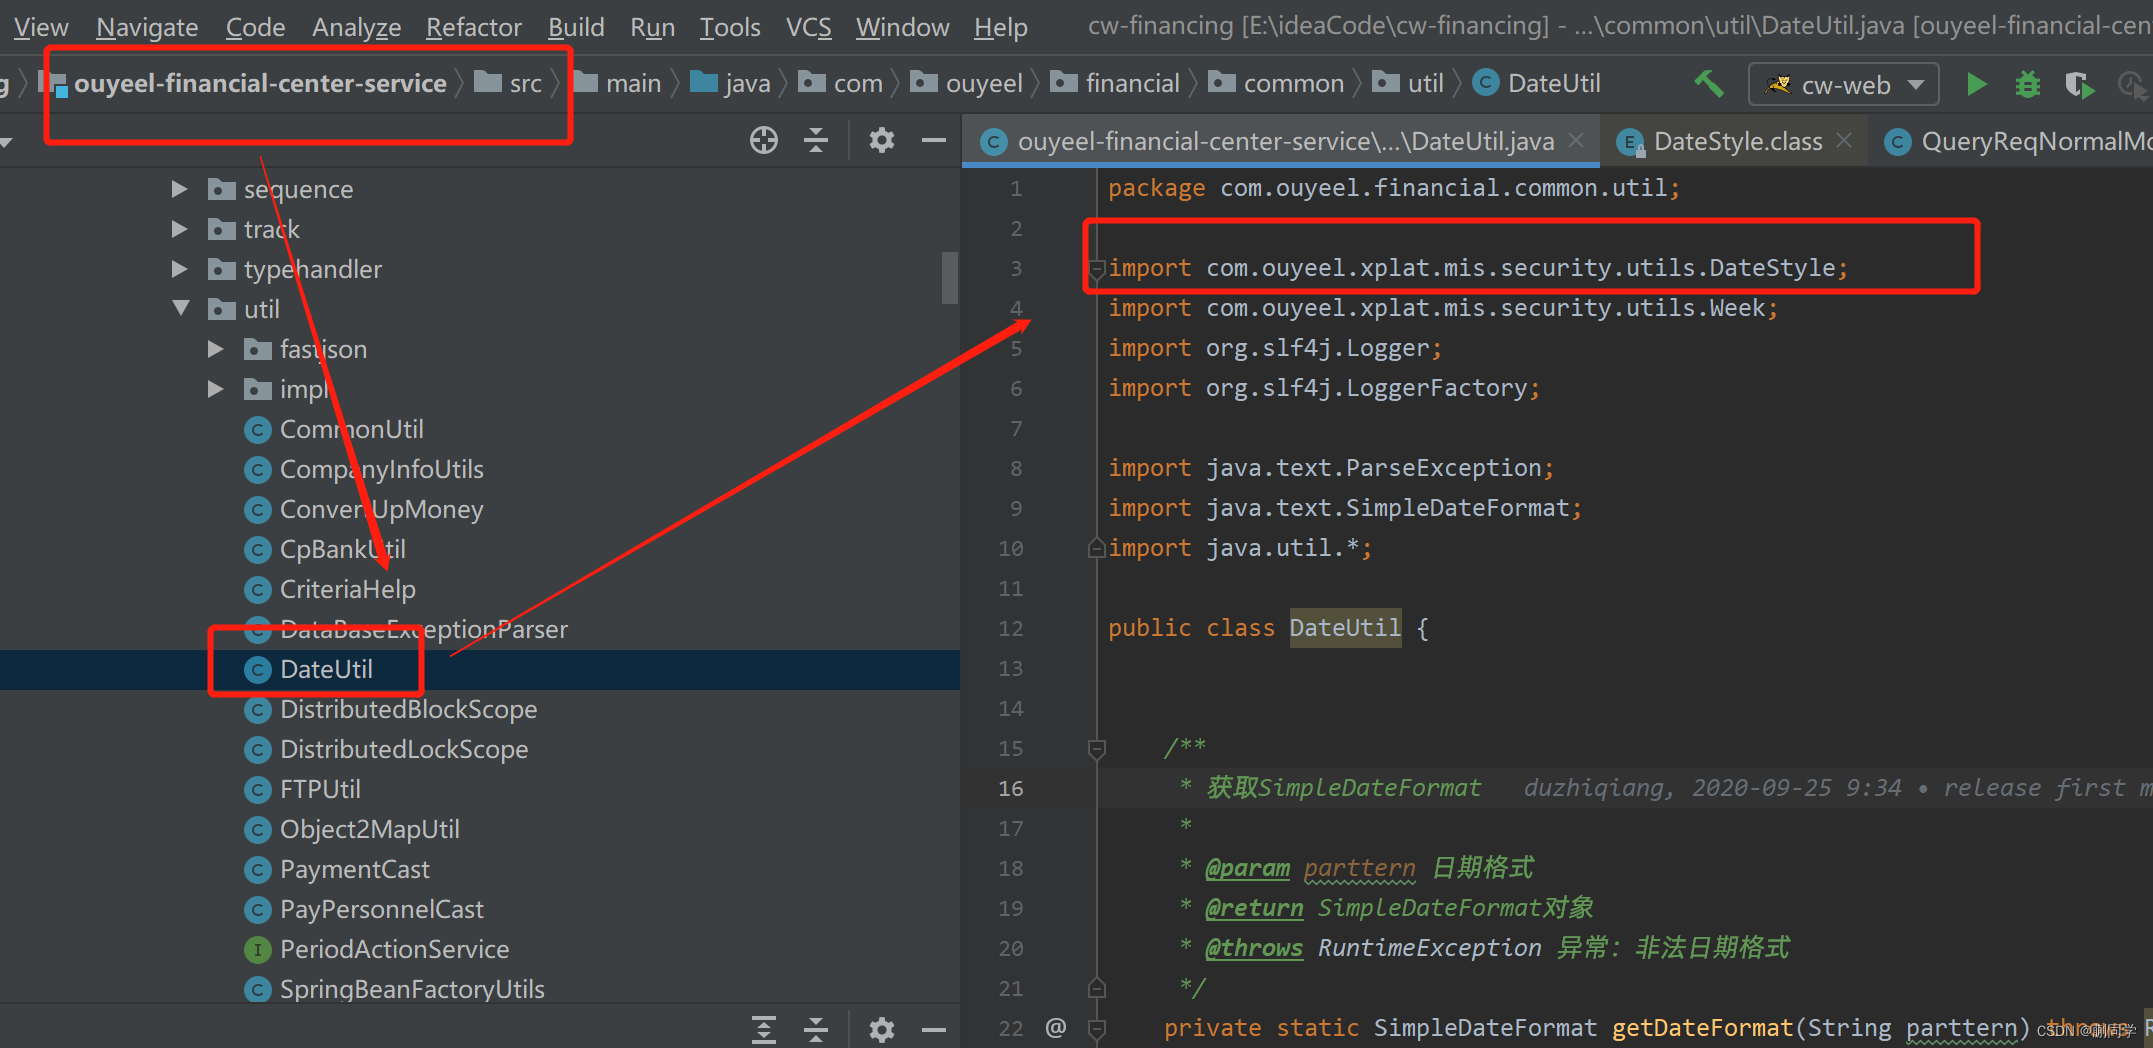Click the main breadcrumb folder
The image size is (2153, 1048).
pyautogui.click(x=615, y=83)
